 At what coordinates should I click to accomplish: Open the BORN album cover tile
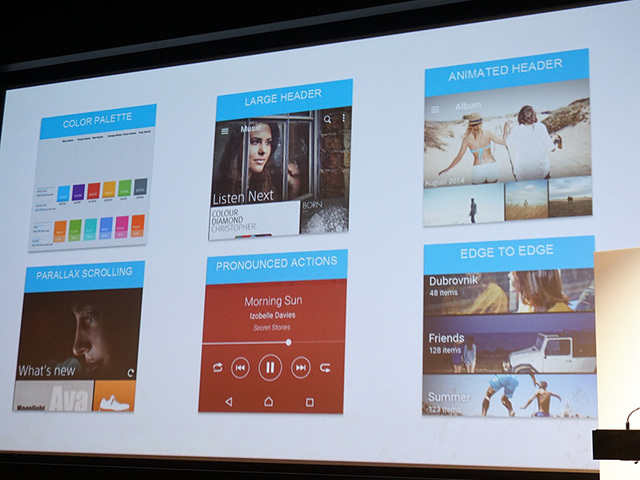pos(324,216)
